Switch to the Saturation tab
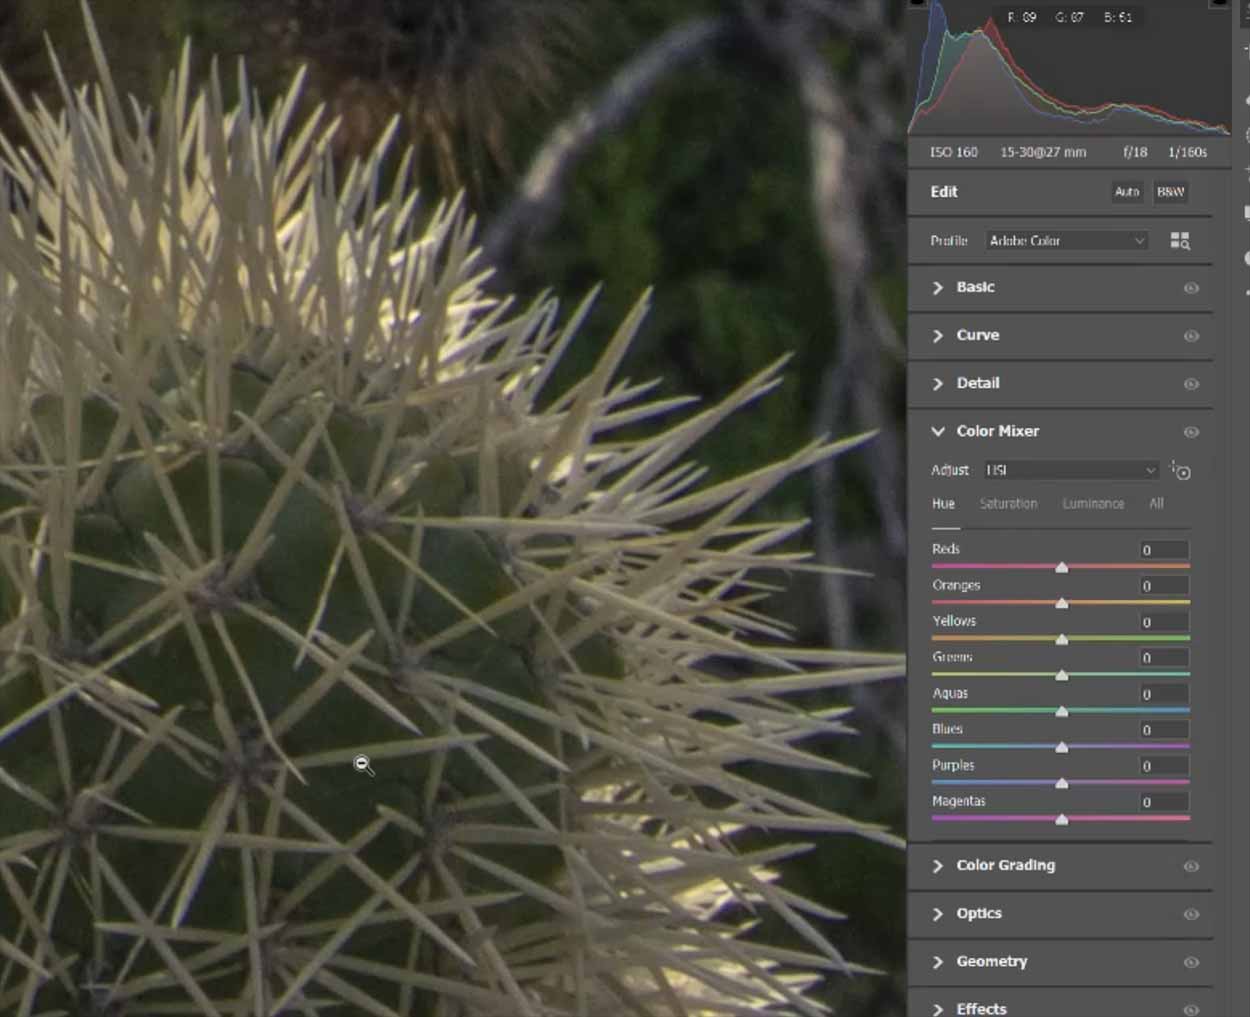Viewport: 1250px width, 1017px height. click(x=1008, y=504)
